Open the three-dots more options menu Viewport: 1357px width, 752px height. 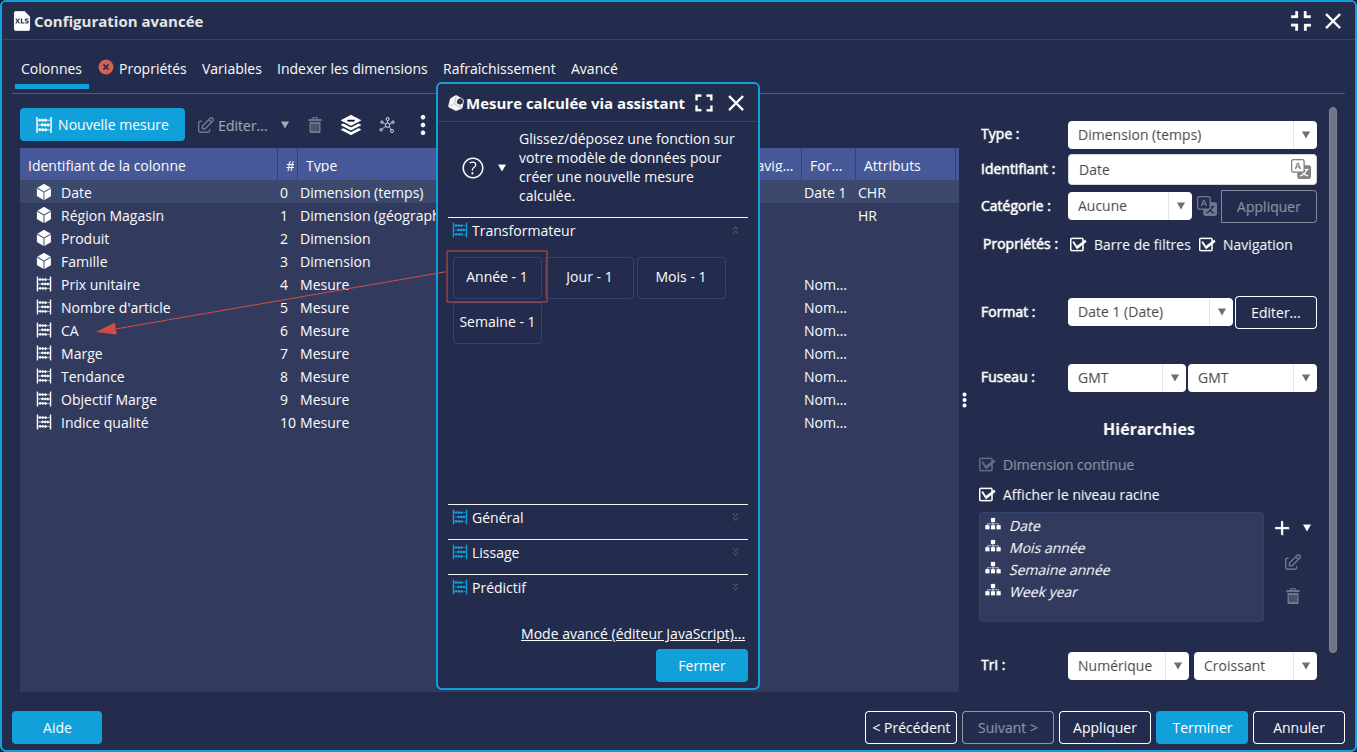pyautogui.click(x=423, y=125)
